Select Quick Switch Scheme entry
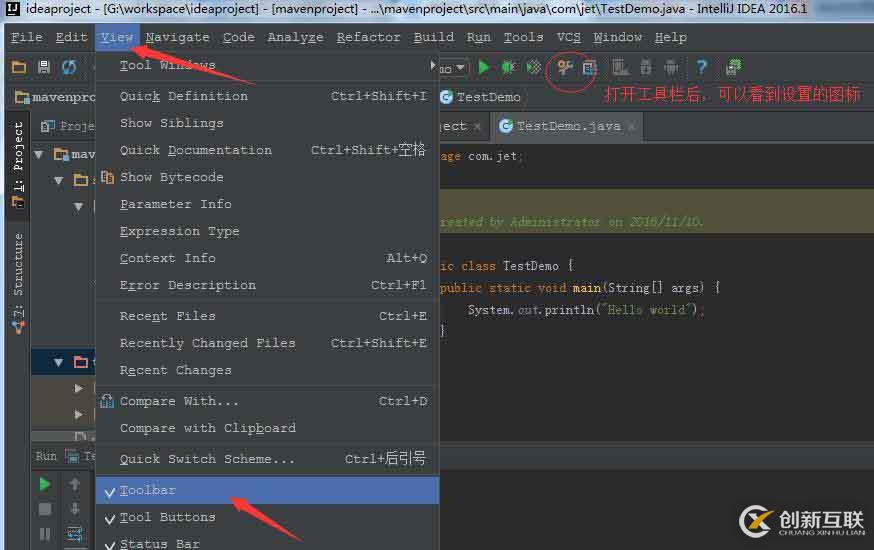Image resolution: width=874 pixels, height=550 pixels. click(x=268, y=459)
